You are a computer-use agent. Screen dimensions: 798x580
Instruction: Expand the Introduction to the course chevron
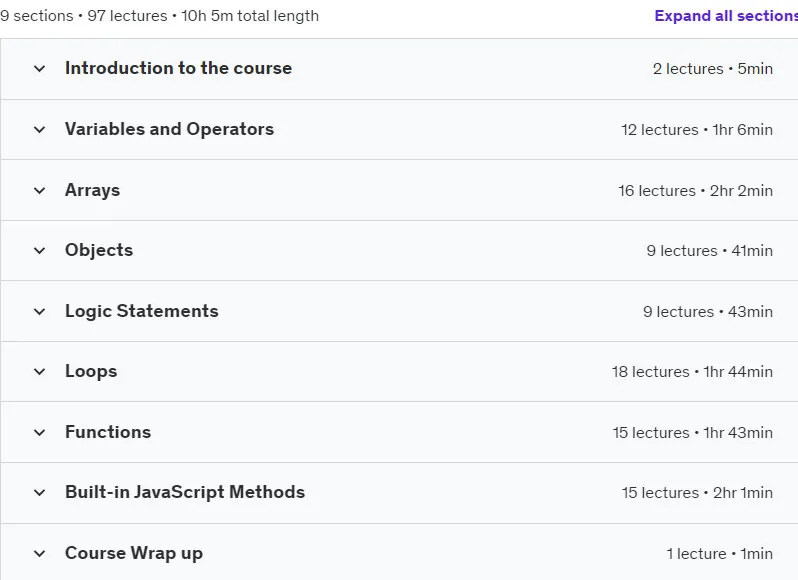coord(39,69)
